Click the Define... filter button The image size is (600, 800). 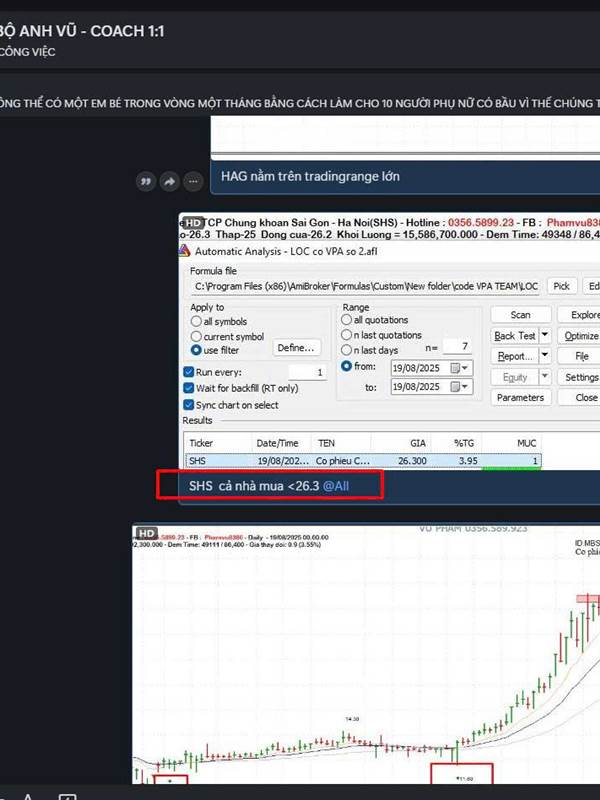[296, 347]
